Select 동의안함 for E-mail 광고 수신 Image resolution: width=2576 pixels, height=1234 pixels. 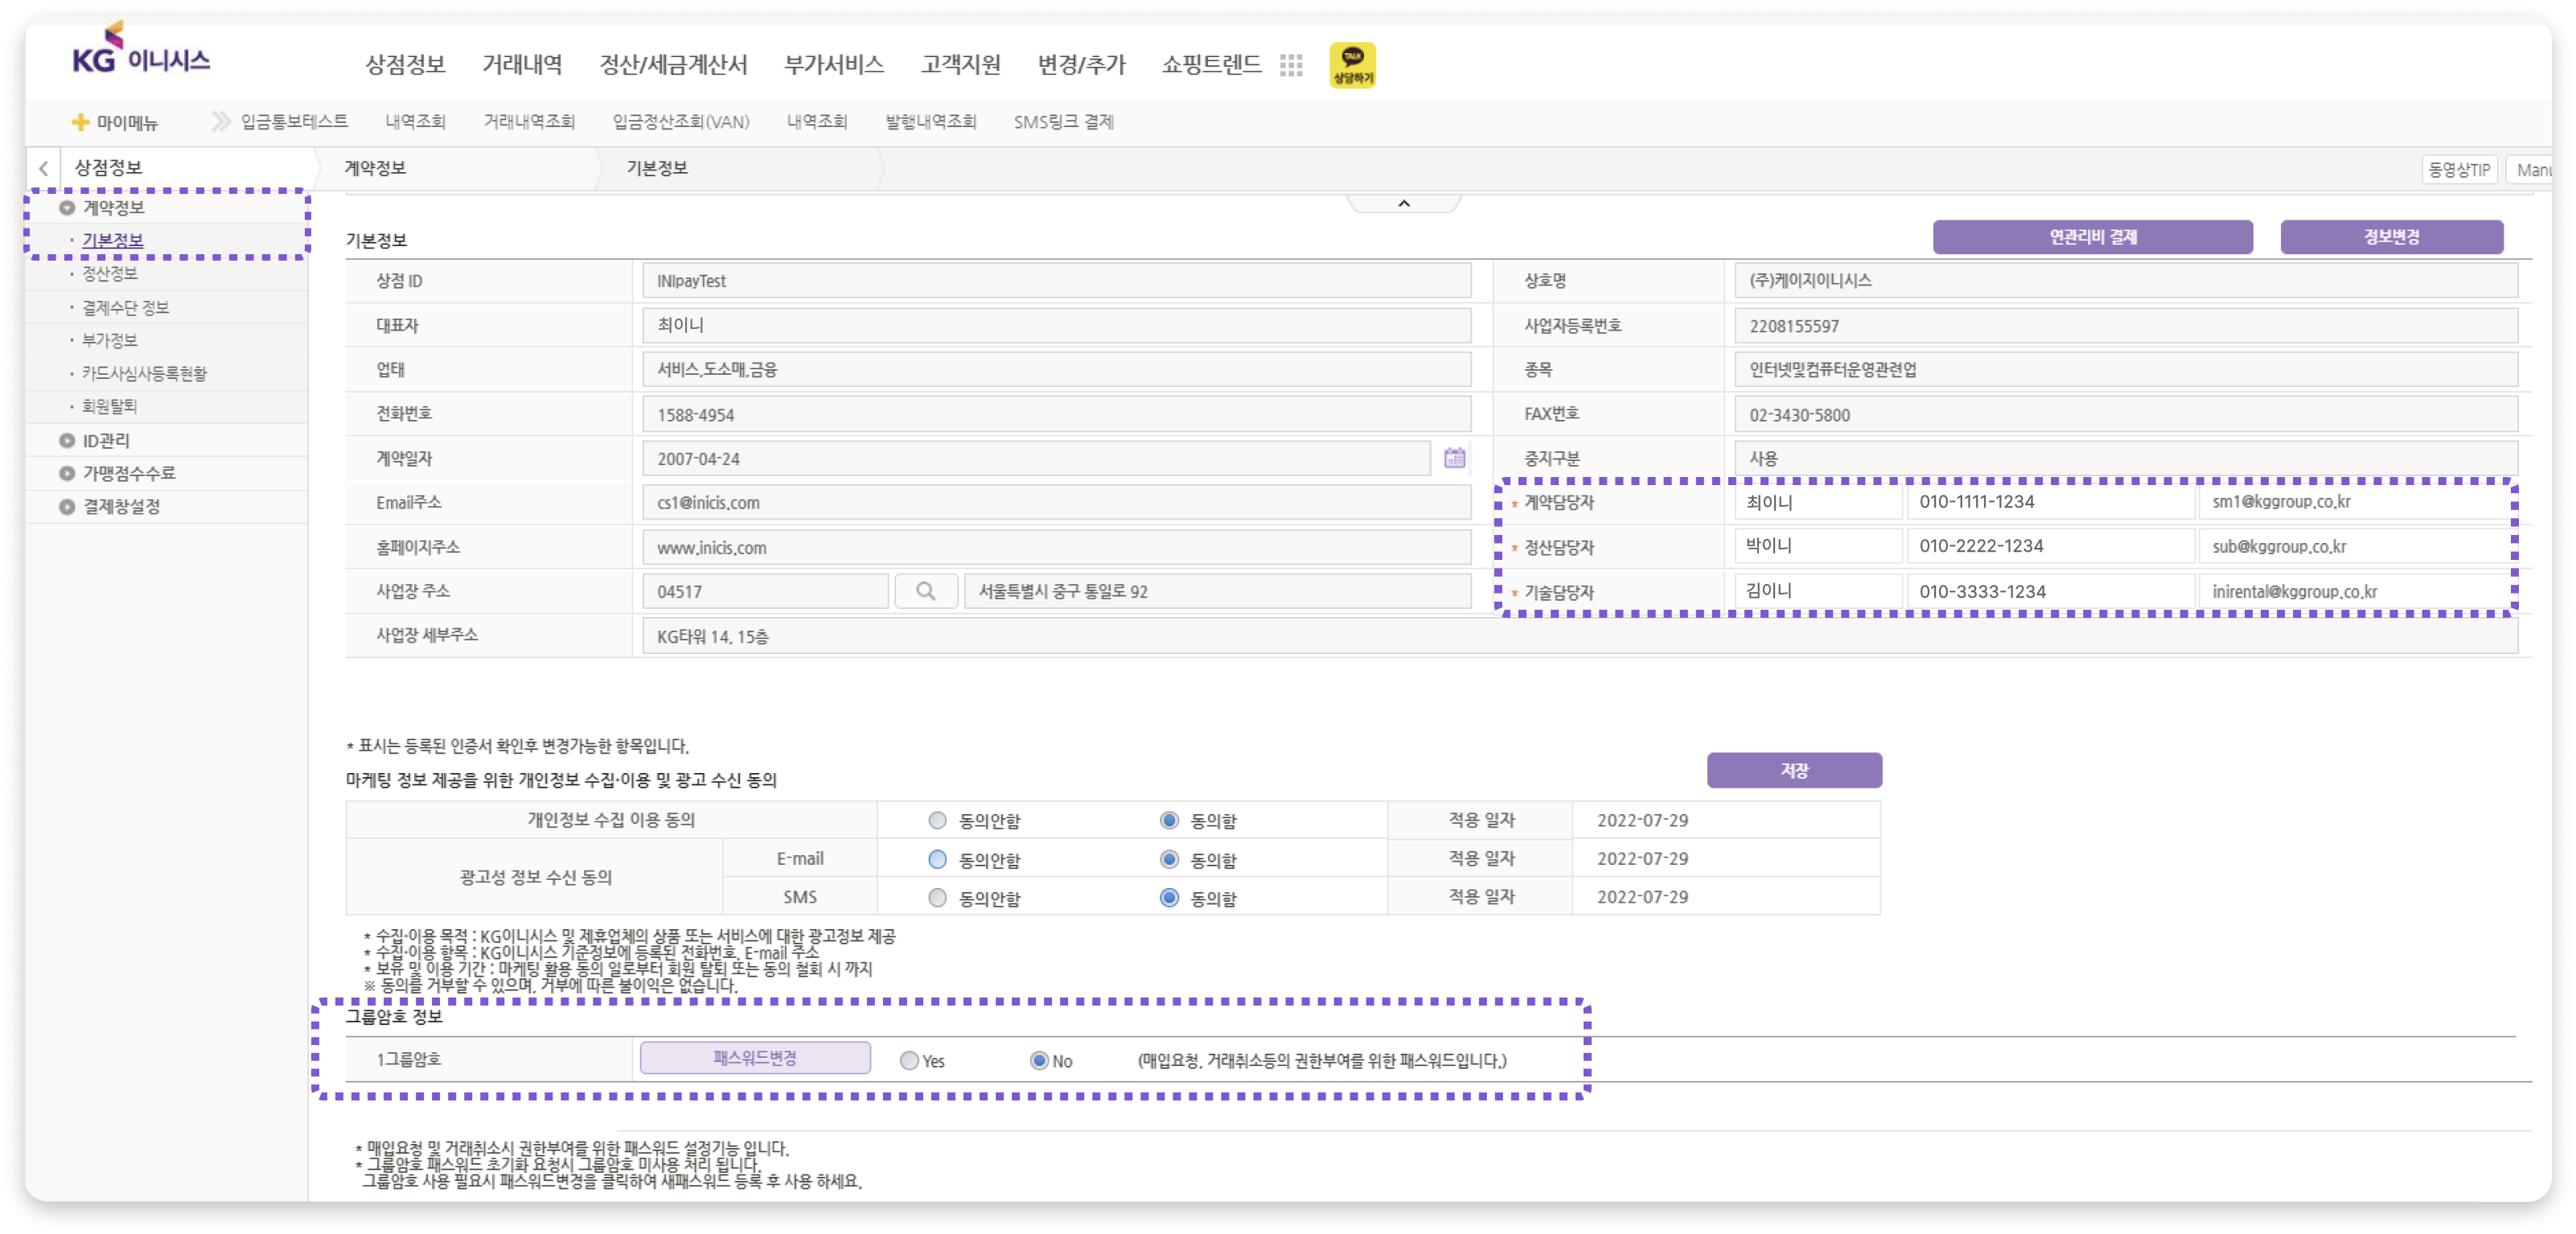click(937, 859)
